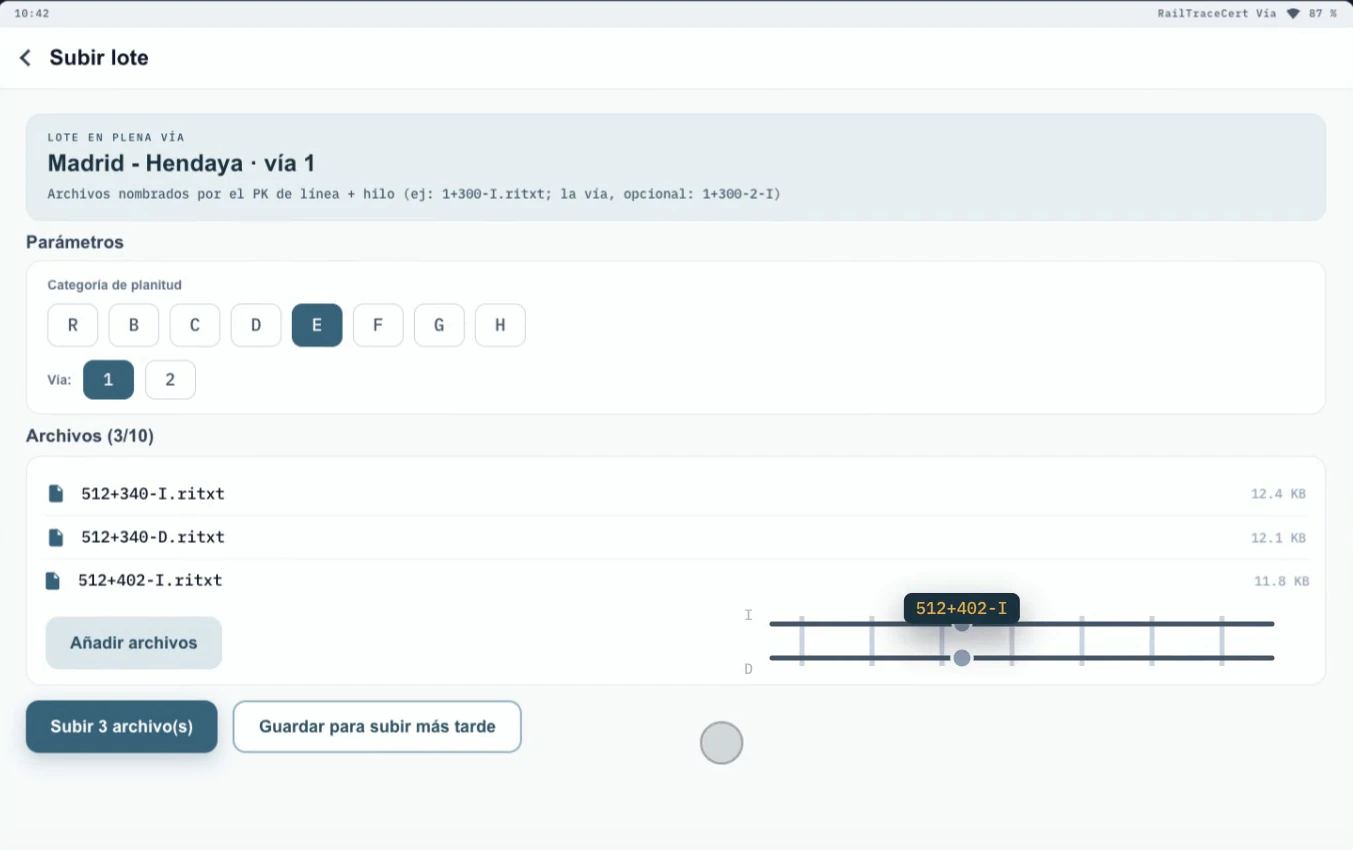Click the 12.4 KB file size
This screenshot has width=1353, height=850.
1278,494
